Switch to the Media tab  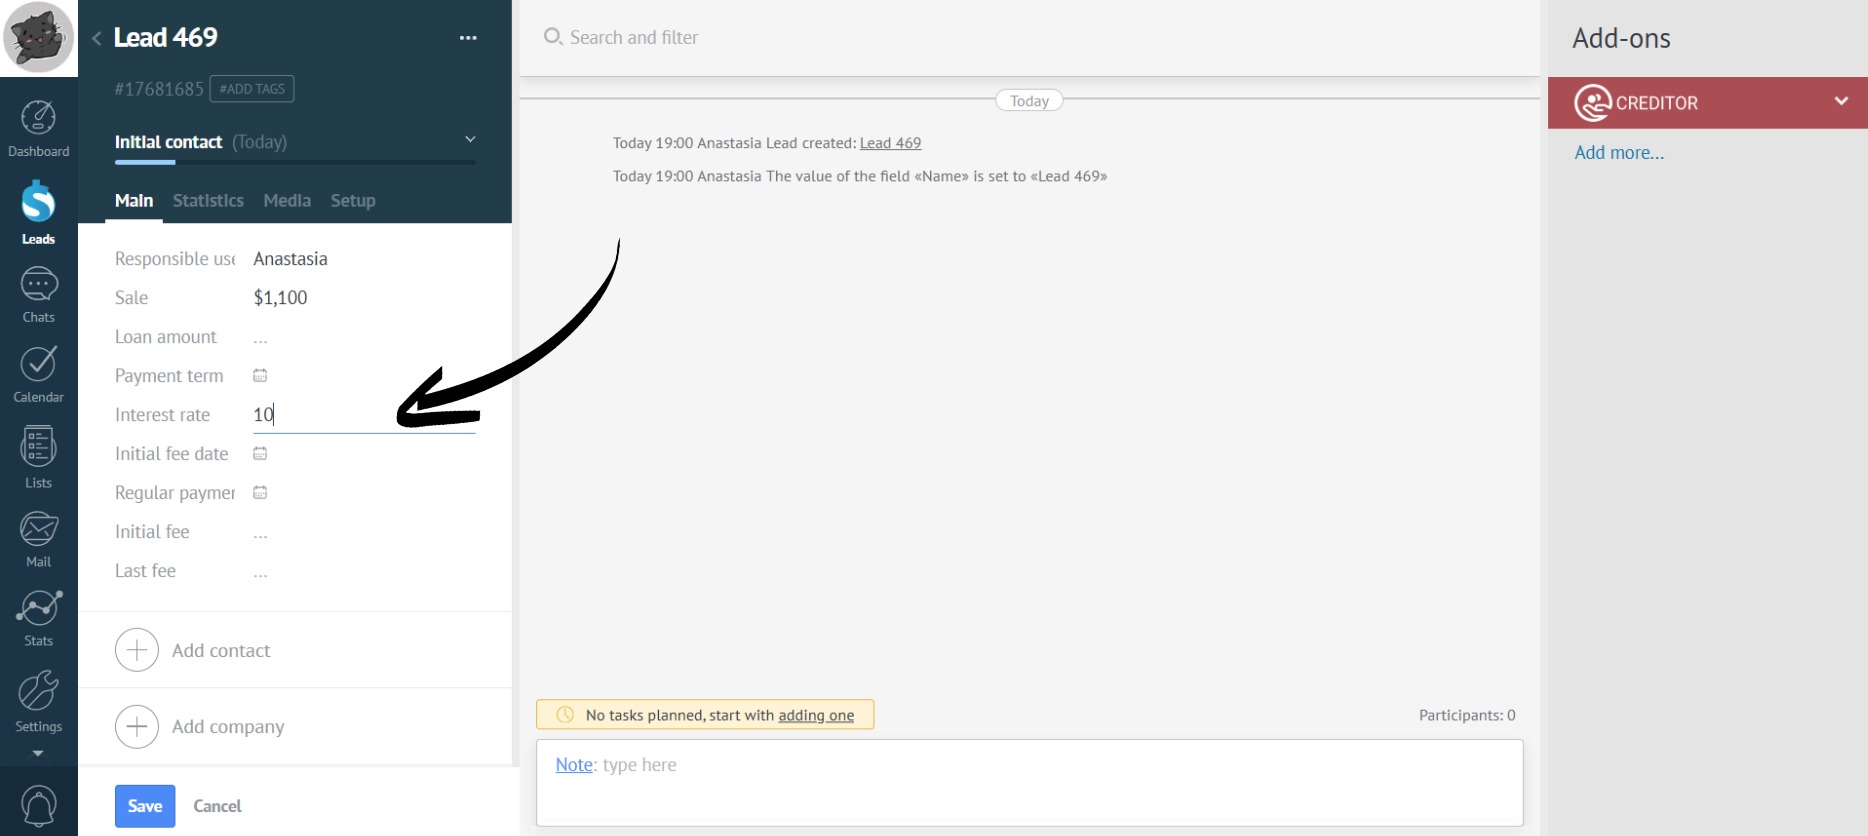pyautogui.click(x=287, y=201)
